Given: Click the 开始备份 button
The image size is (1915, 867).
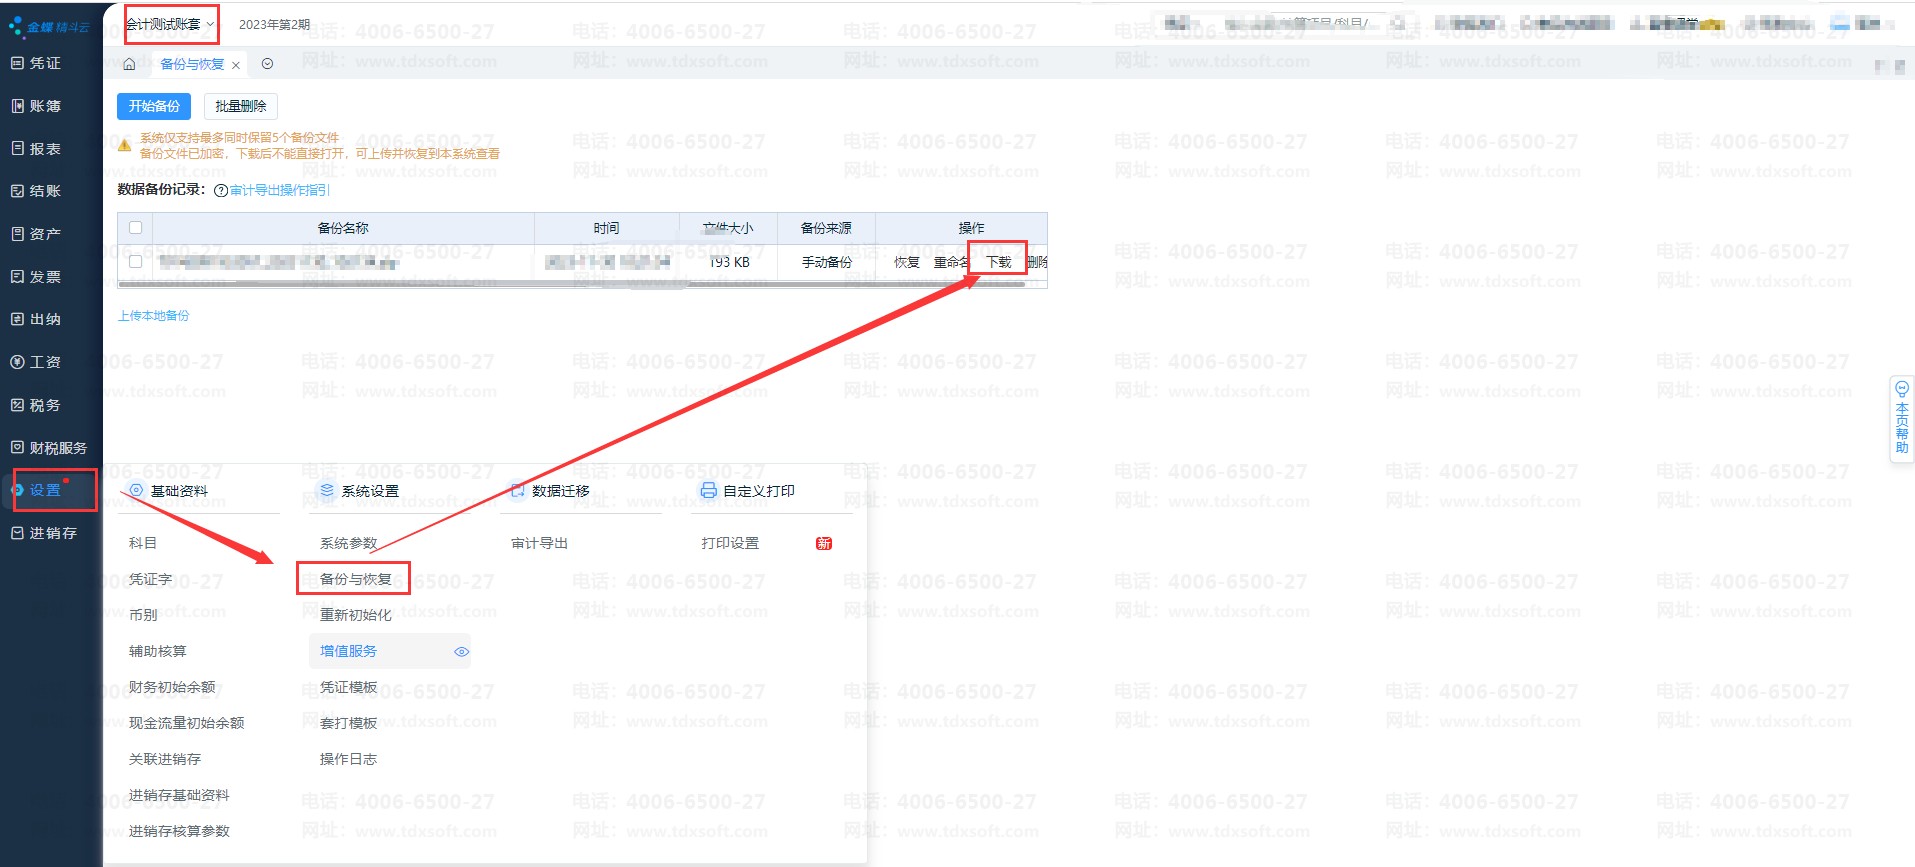Looking at the screenshot, I should tap(154, 106).
